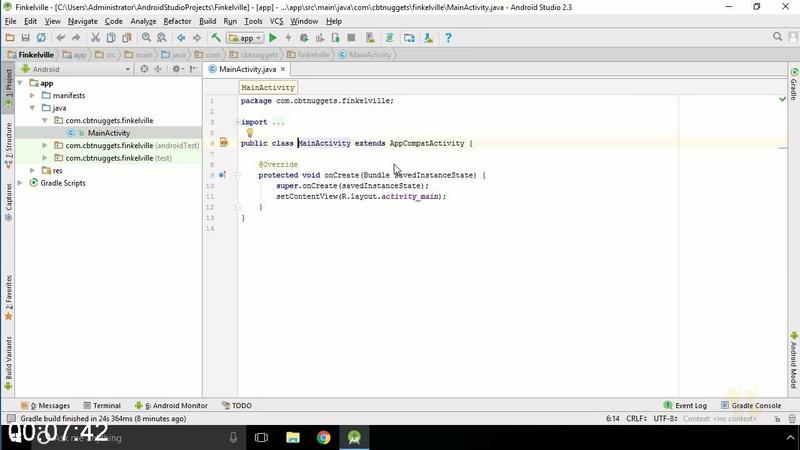The height and width of the screenshot is (450, 800).
Task: Open the Event Log
Action: pos(685,406)
